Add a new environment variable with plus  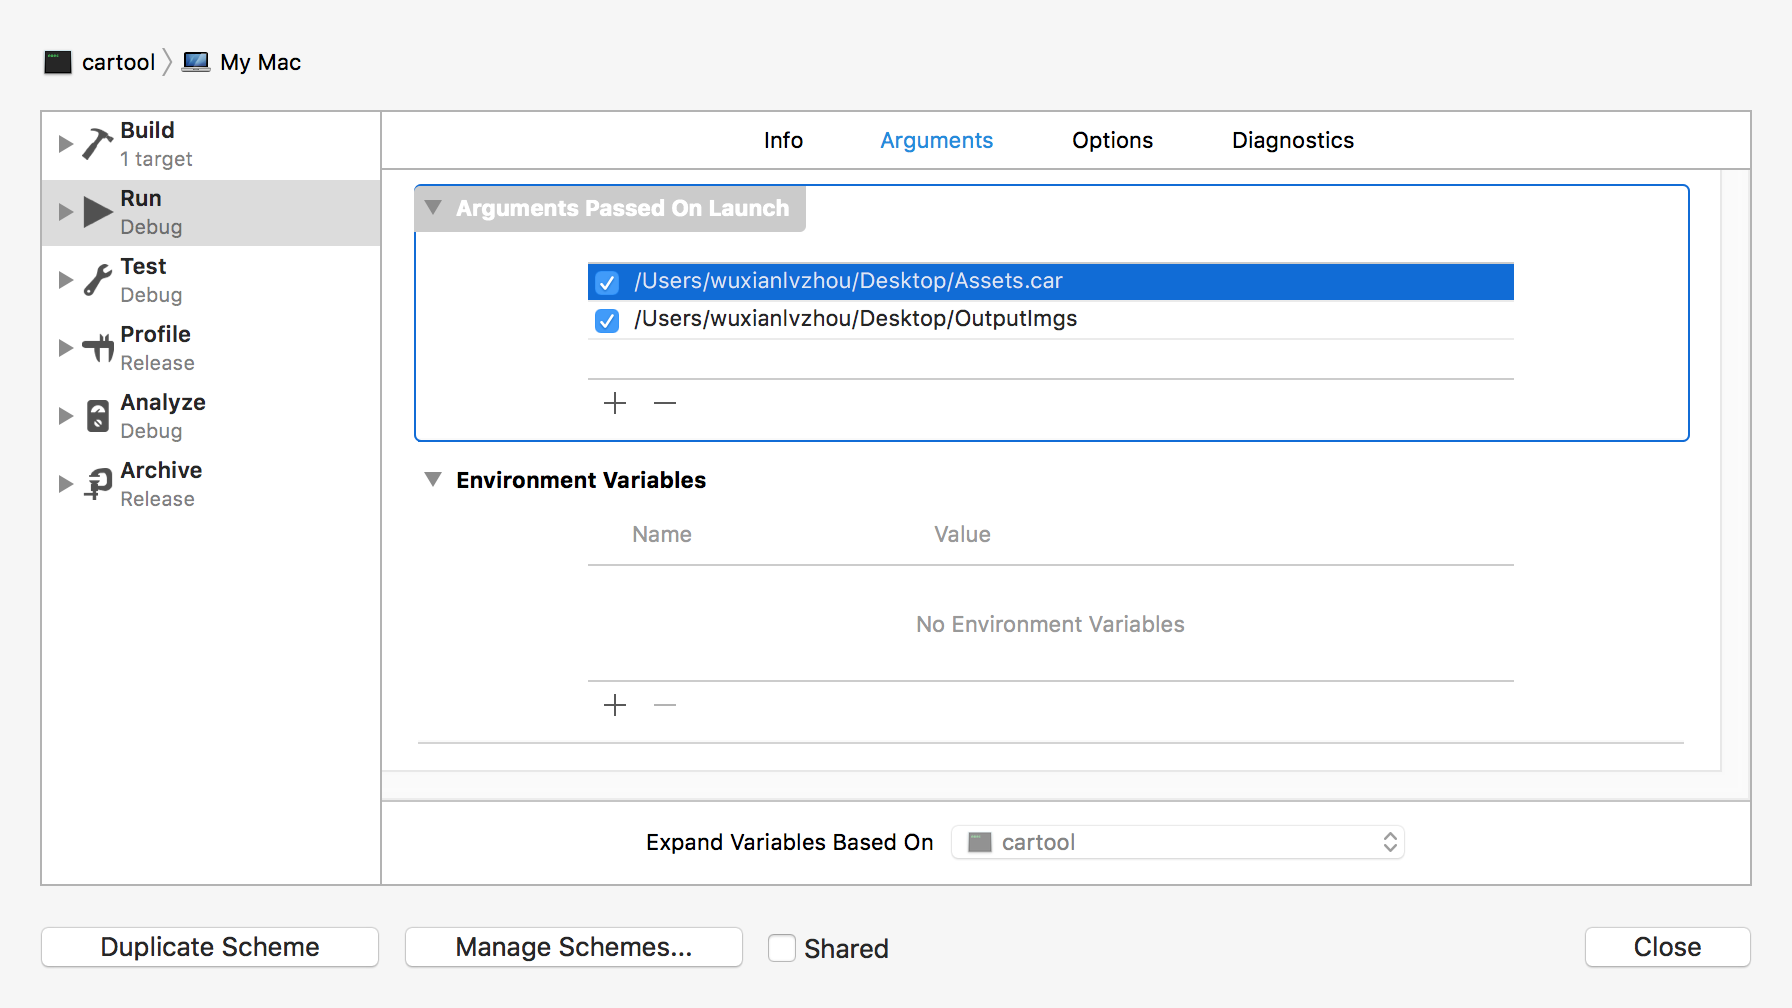tap(615, 705)
